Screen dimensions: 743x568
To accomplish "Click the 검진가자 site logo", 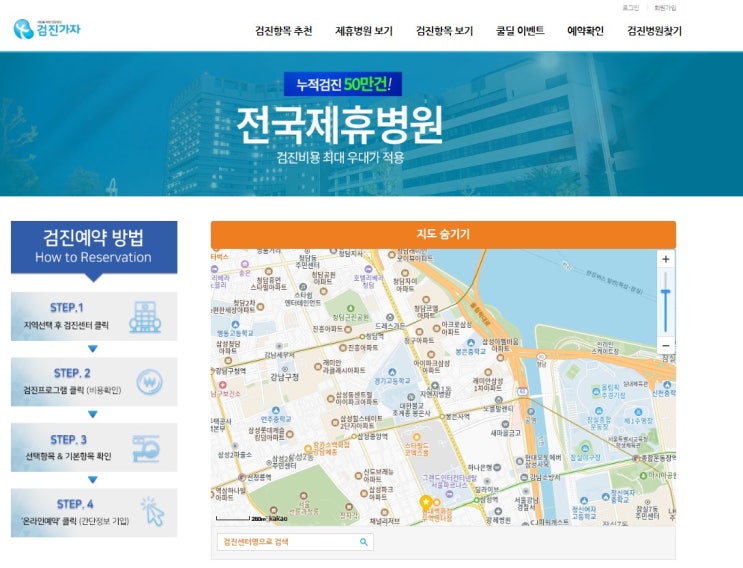I will tap(47, 29).
